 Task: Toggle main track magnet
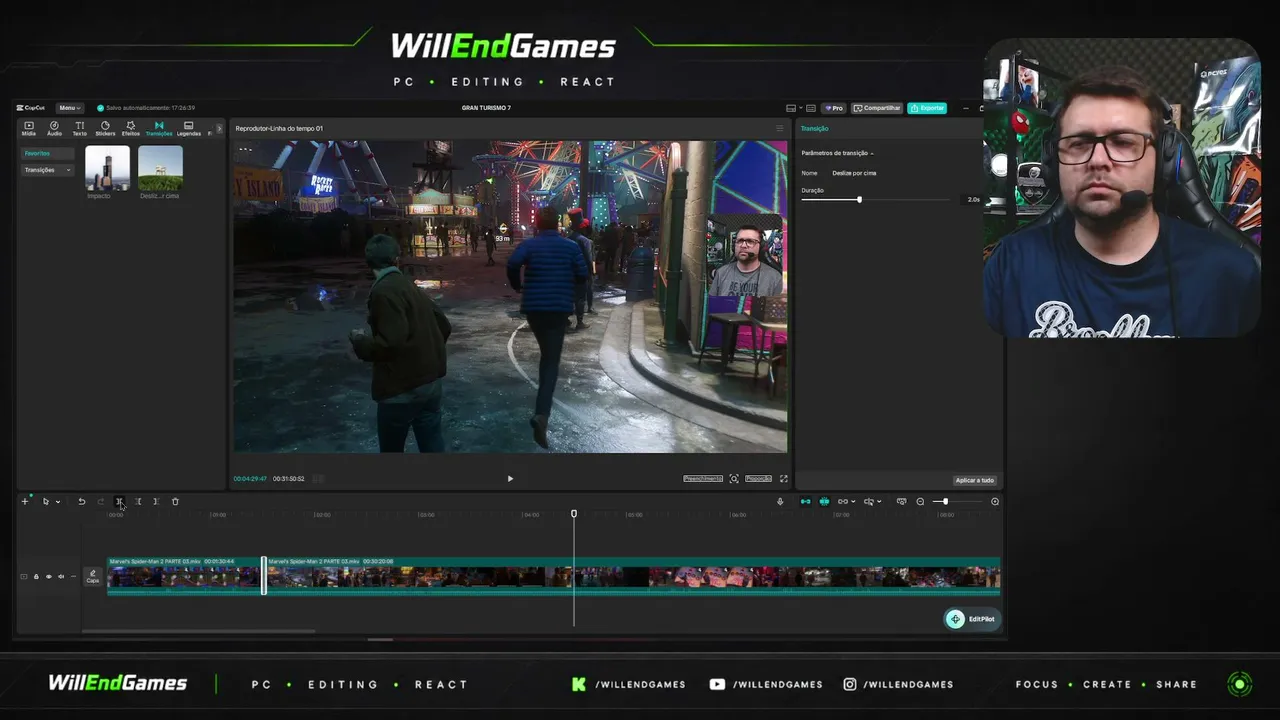click(805, 501)
